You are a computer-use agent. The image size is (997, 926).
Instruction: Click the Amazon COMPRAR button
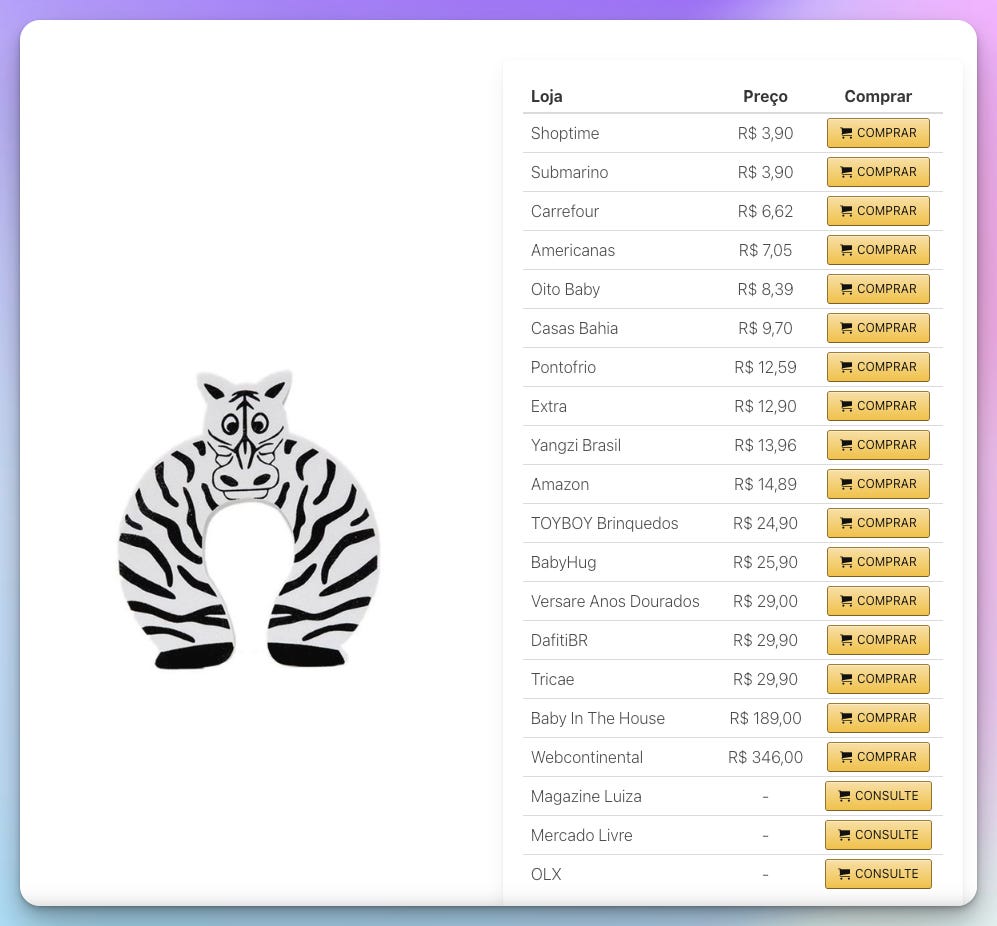tap(878, 484)
